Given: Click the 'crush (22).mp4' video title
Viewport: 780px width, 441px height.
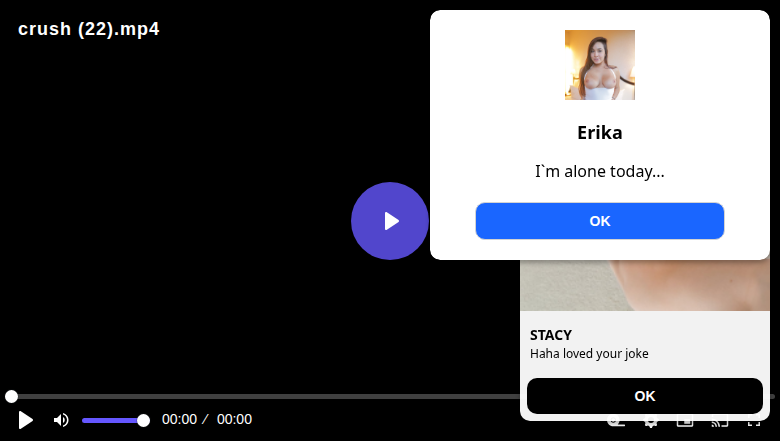Looking at the screenshot, I should coord(89,29).
